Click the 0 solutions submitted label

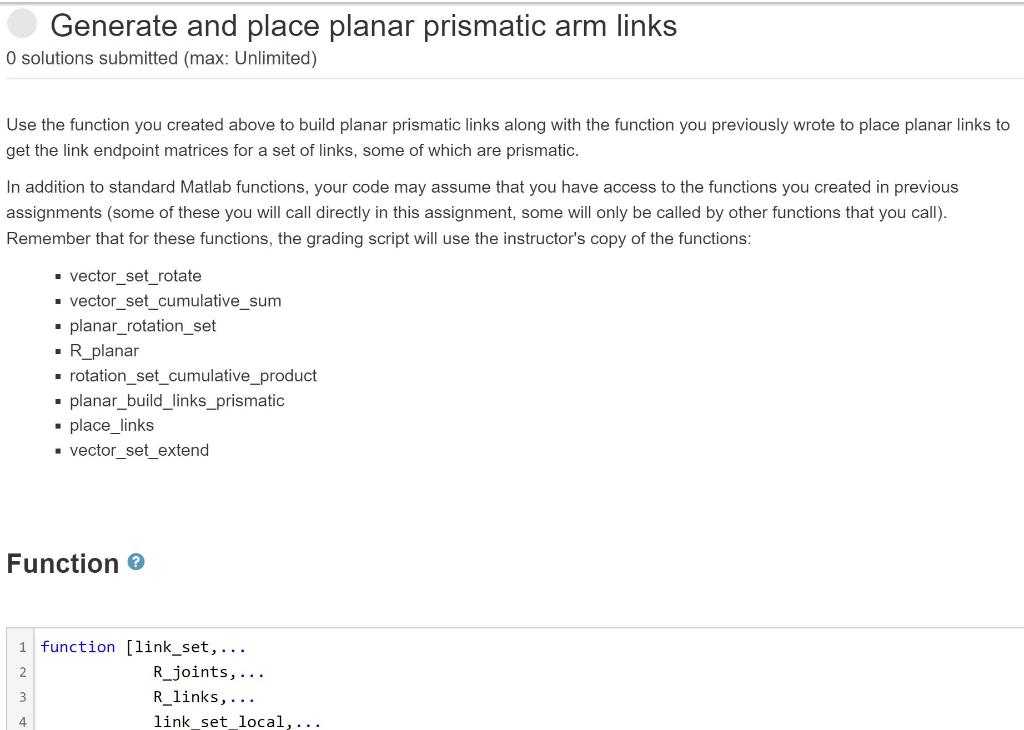click(161, 58)
